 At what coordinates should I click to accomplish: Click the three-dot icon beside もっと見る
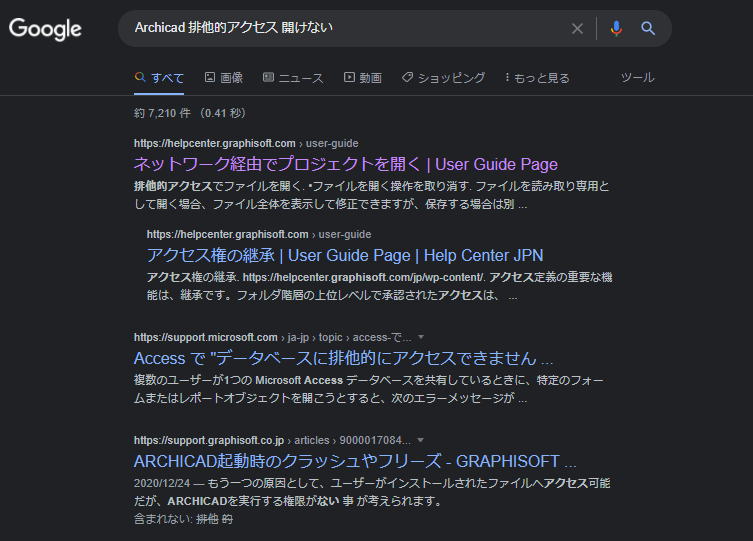(x=507, y=77)
